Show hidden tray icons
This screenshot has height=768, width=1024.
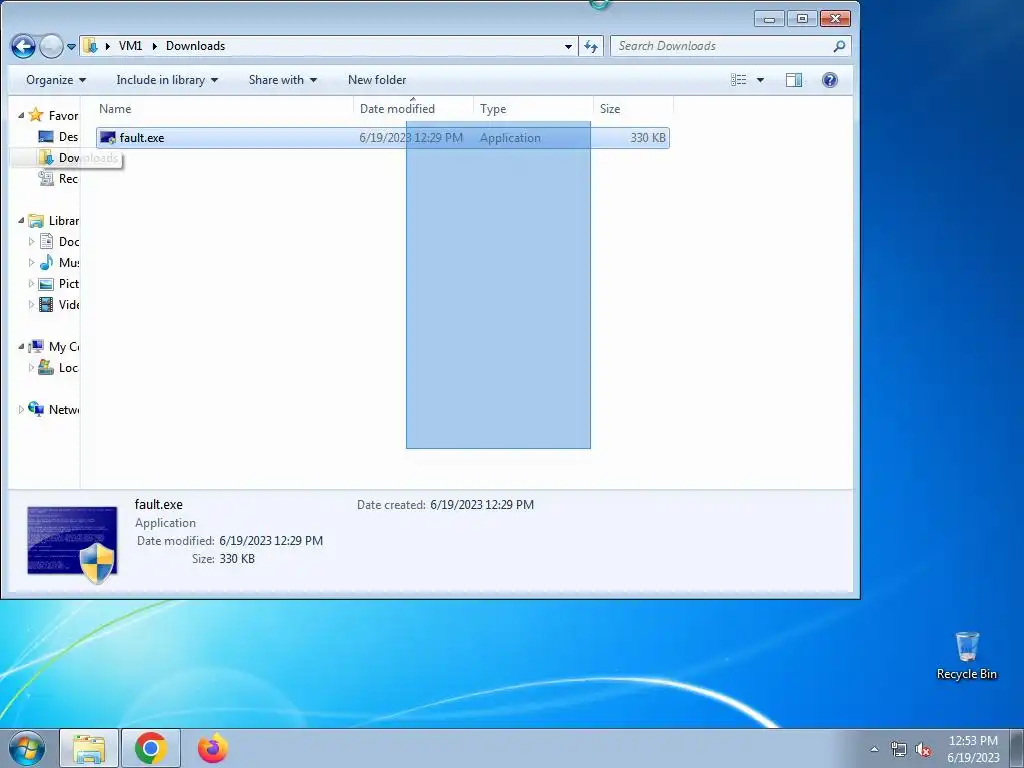pos(874,749)
